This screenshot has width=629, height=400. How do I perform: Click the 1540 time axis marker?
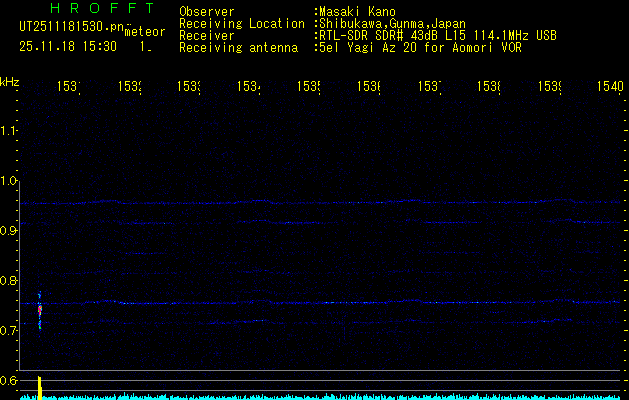609,87
